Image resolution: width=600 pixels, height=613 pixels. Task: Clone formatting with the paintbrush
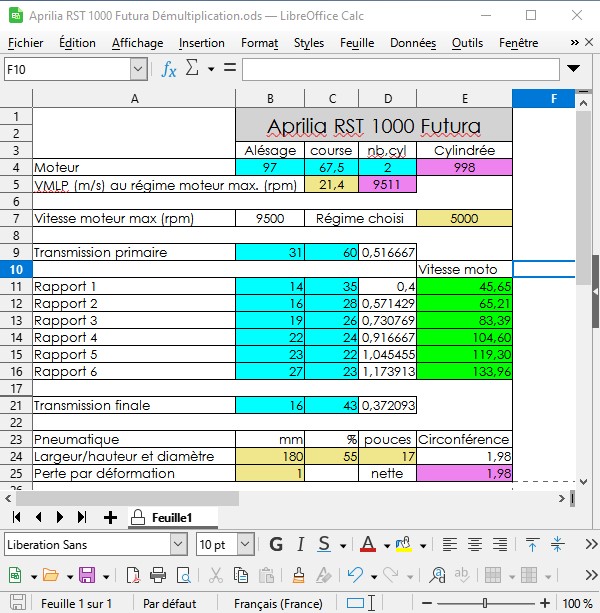[x=299, y=575]
